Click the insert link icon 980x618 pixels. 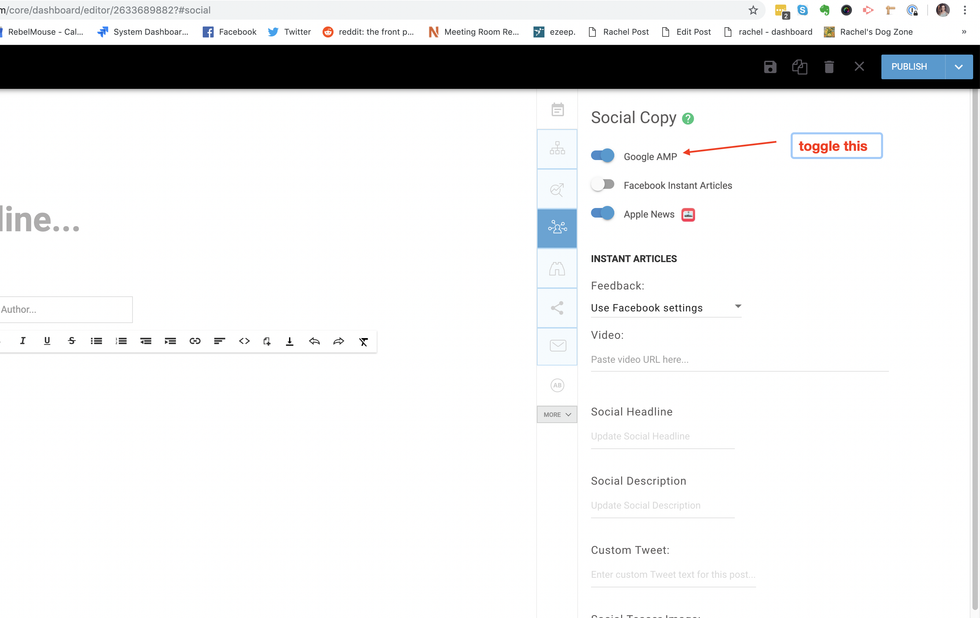195,341
